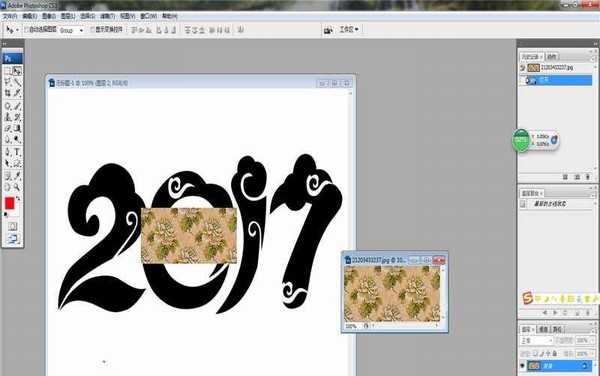Image resolution: width=600 pixels, height=376 pixels.
Task: Open the 图层 menu
Action: point(68,16)
